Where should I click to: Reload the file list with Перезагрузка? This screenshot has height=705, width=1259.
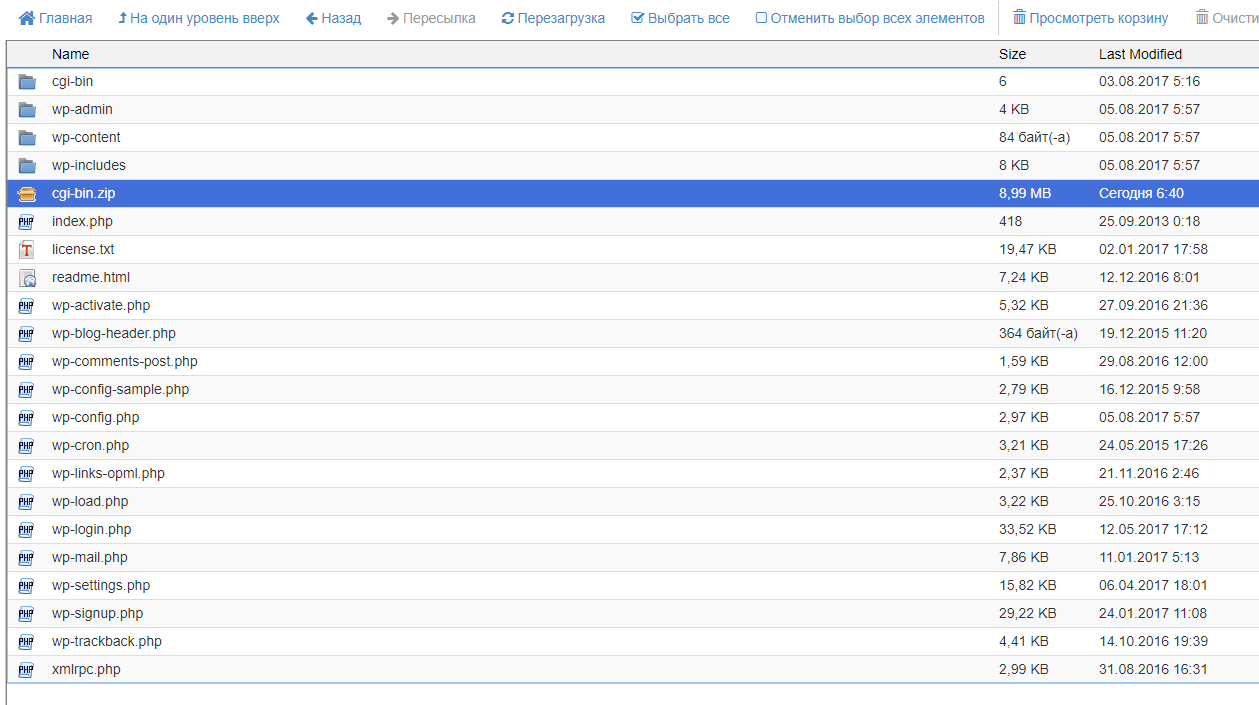click(x=553, y=18)
